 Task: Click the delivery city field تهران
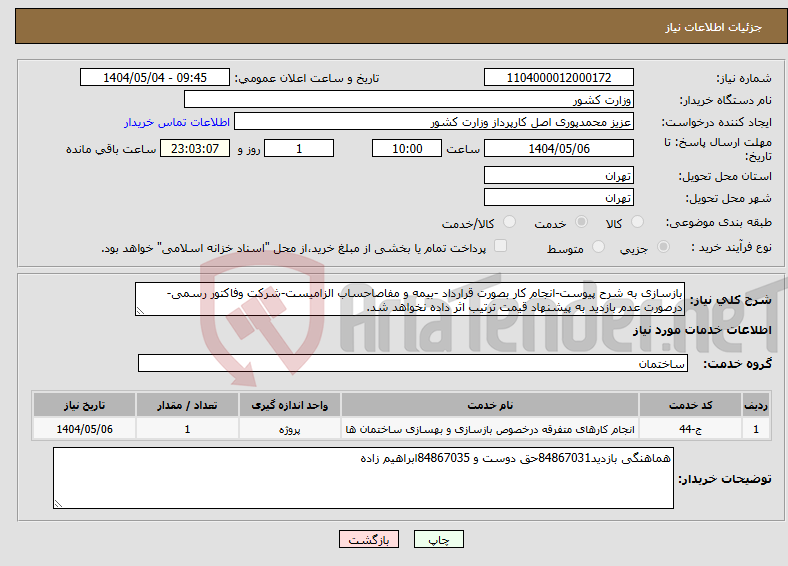[x=558, y=198]
